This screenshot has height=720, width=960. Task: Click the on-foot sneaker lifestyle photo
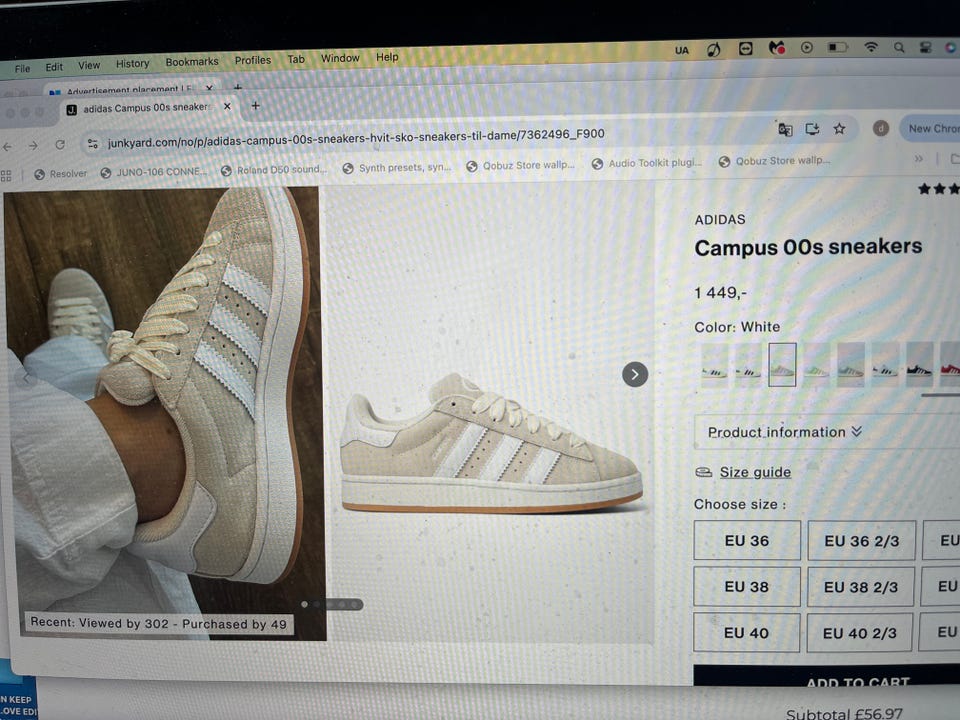point(164,414)
